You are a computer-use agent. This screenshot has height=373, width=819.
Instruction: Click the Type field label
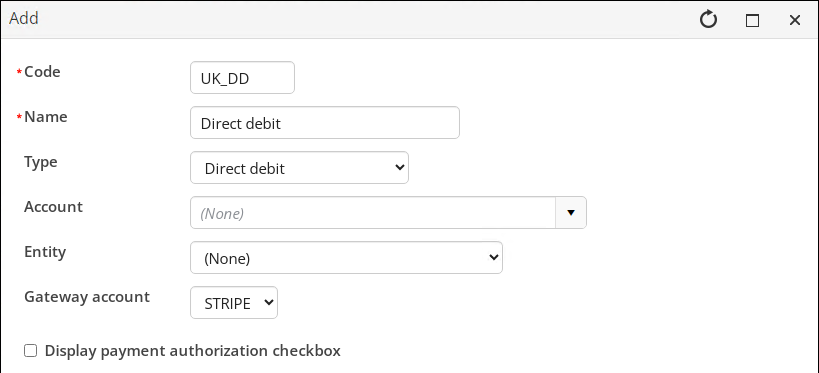pos(41,162)
